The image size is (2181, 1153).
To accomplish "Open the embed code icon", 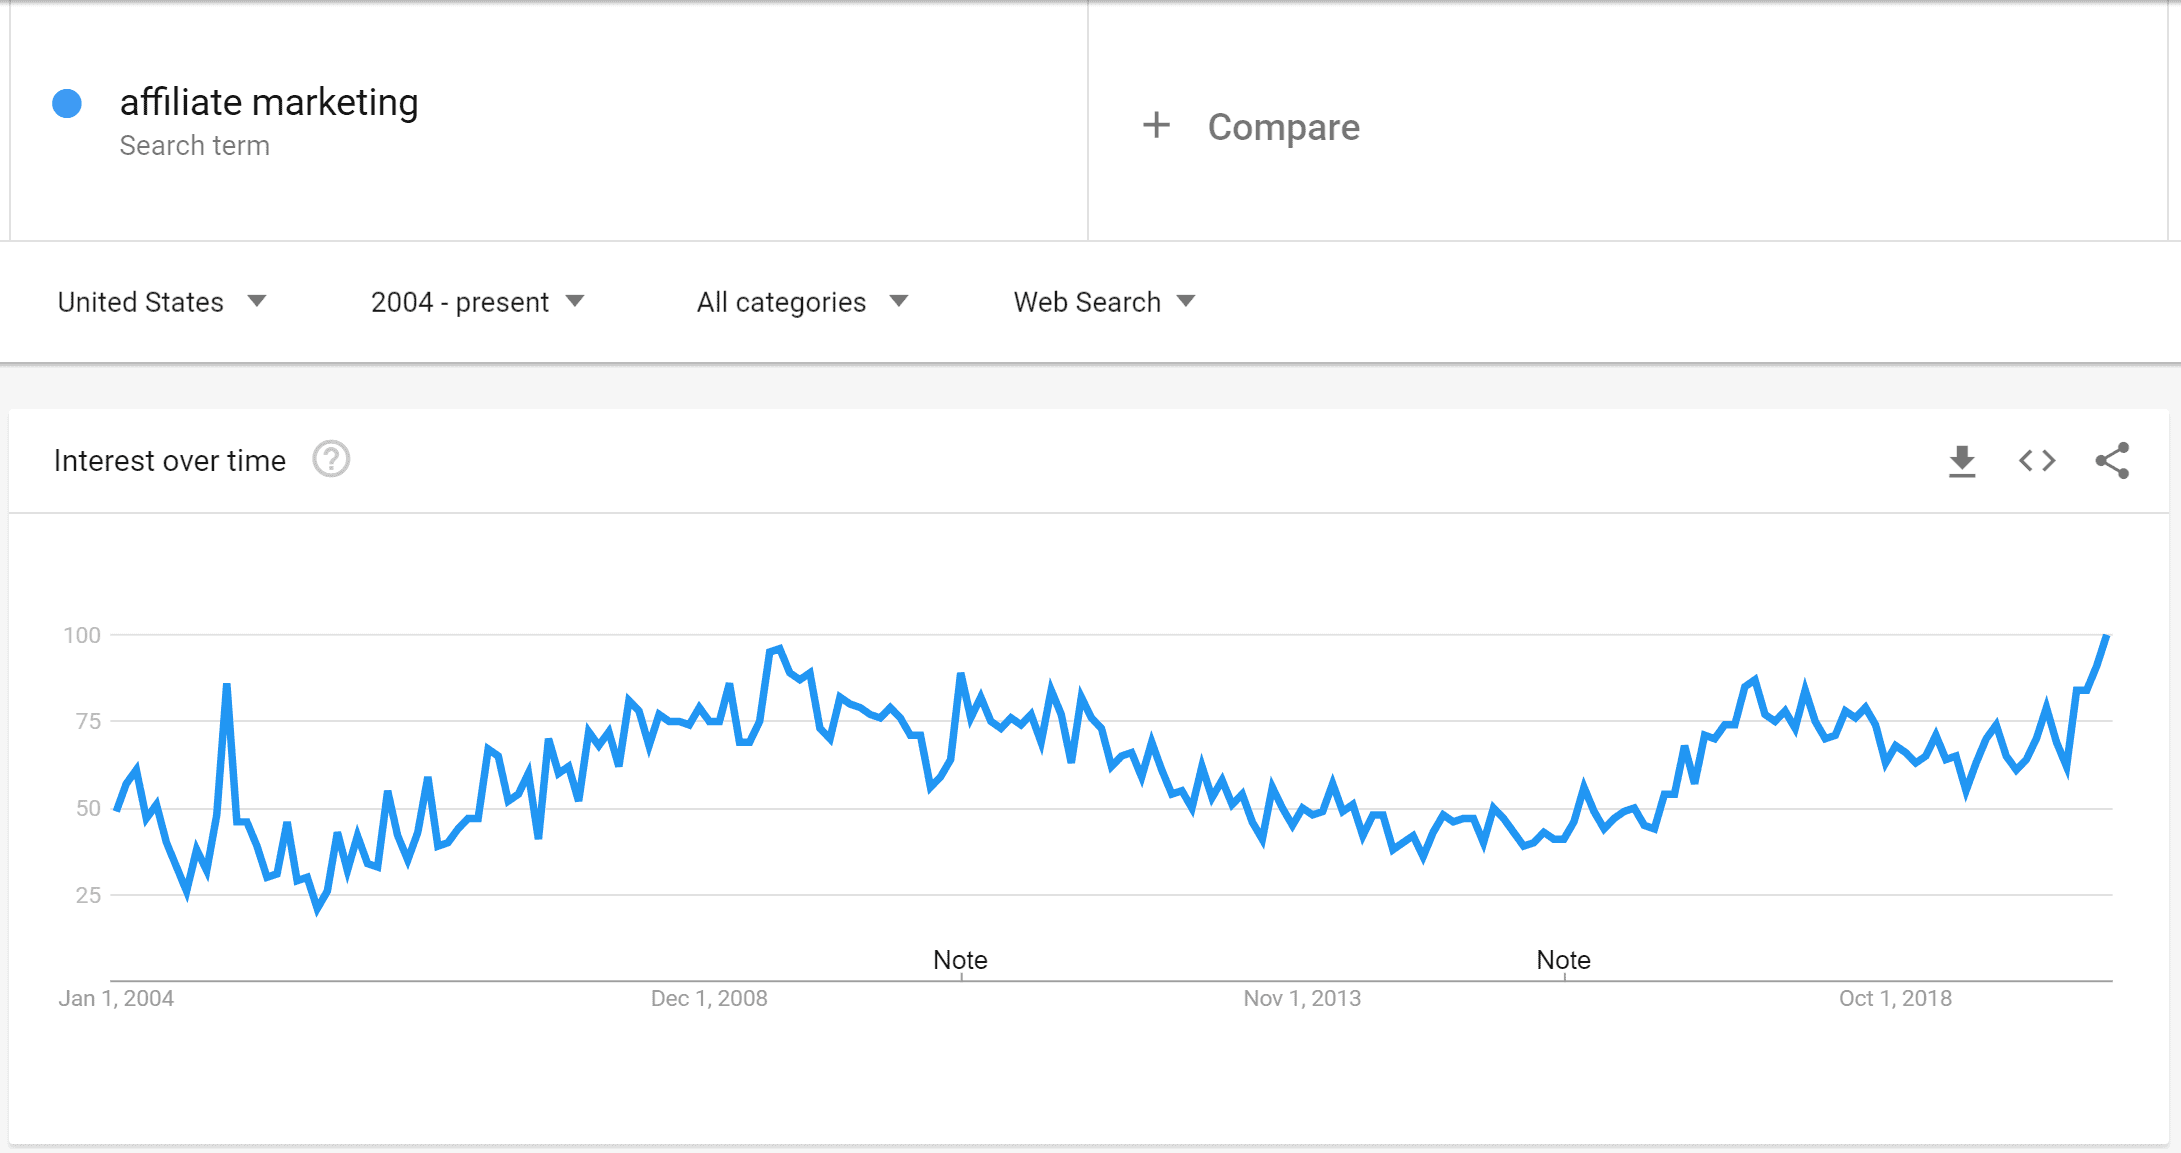I will click(x=2037, y=461).
